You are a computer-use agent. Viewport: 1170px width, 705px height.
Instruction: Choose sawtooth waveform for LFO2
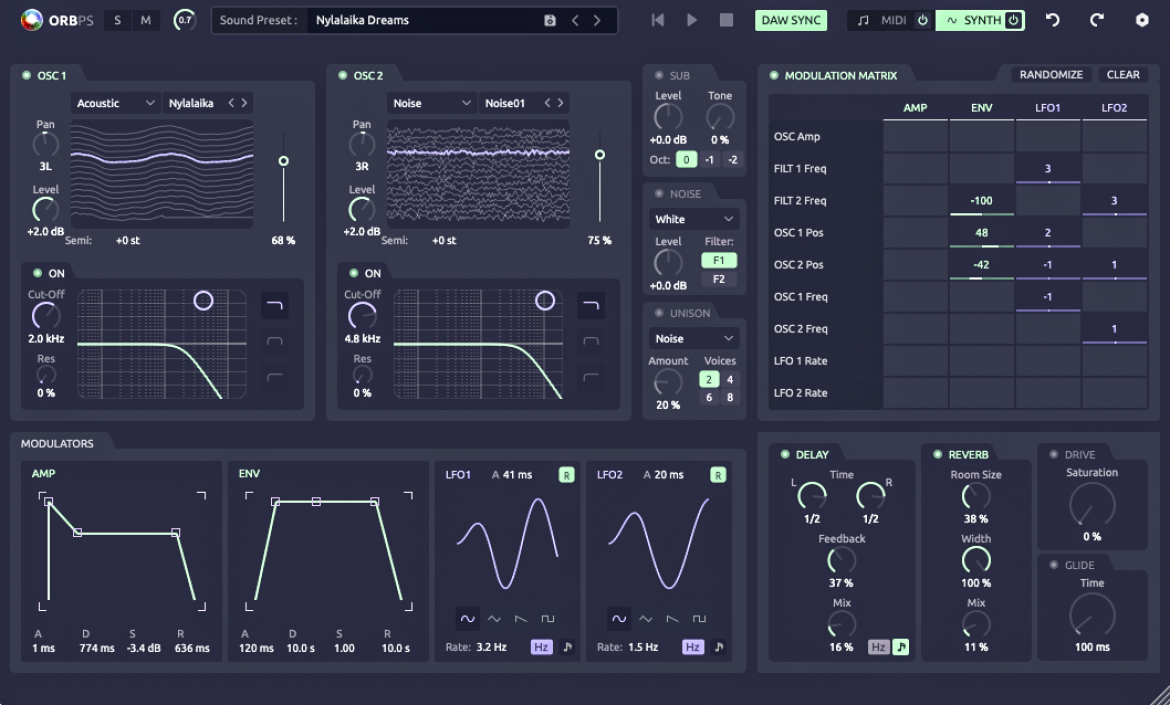(x=672, y=618)
